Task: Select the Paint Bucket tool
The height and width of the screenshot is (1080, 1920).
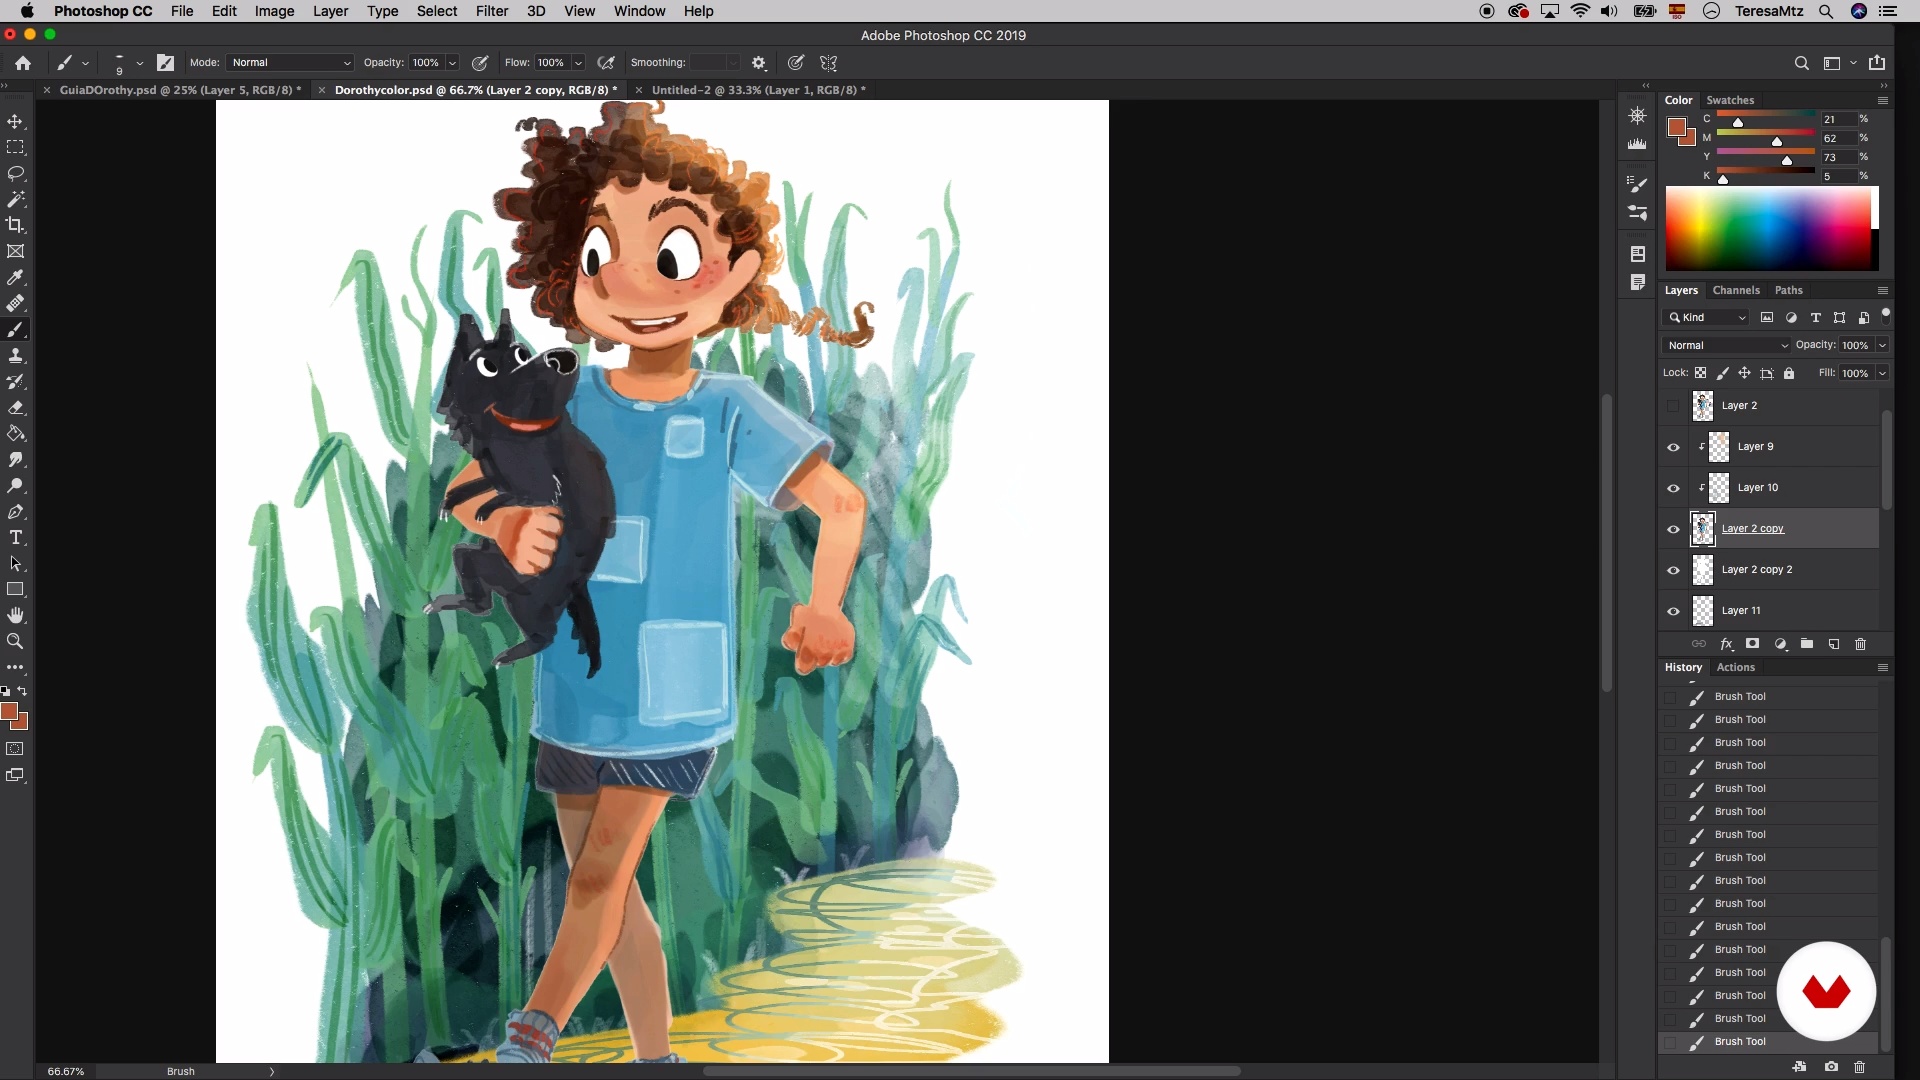Action: (x=15, y=433)
